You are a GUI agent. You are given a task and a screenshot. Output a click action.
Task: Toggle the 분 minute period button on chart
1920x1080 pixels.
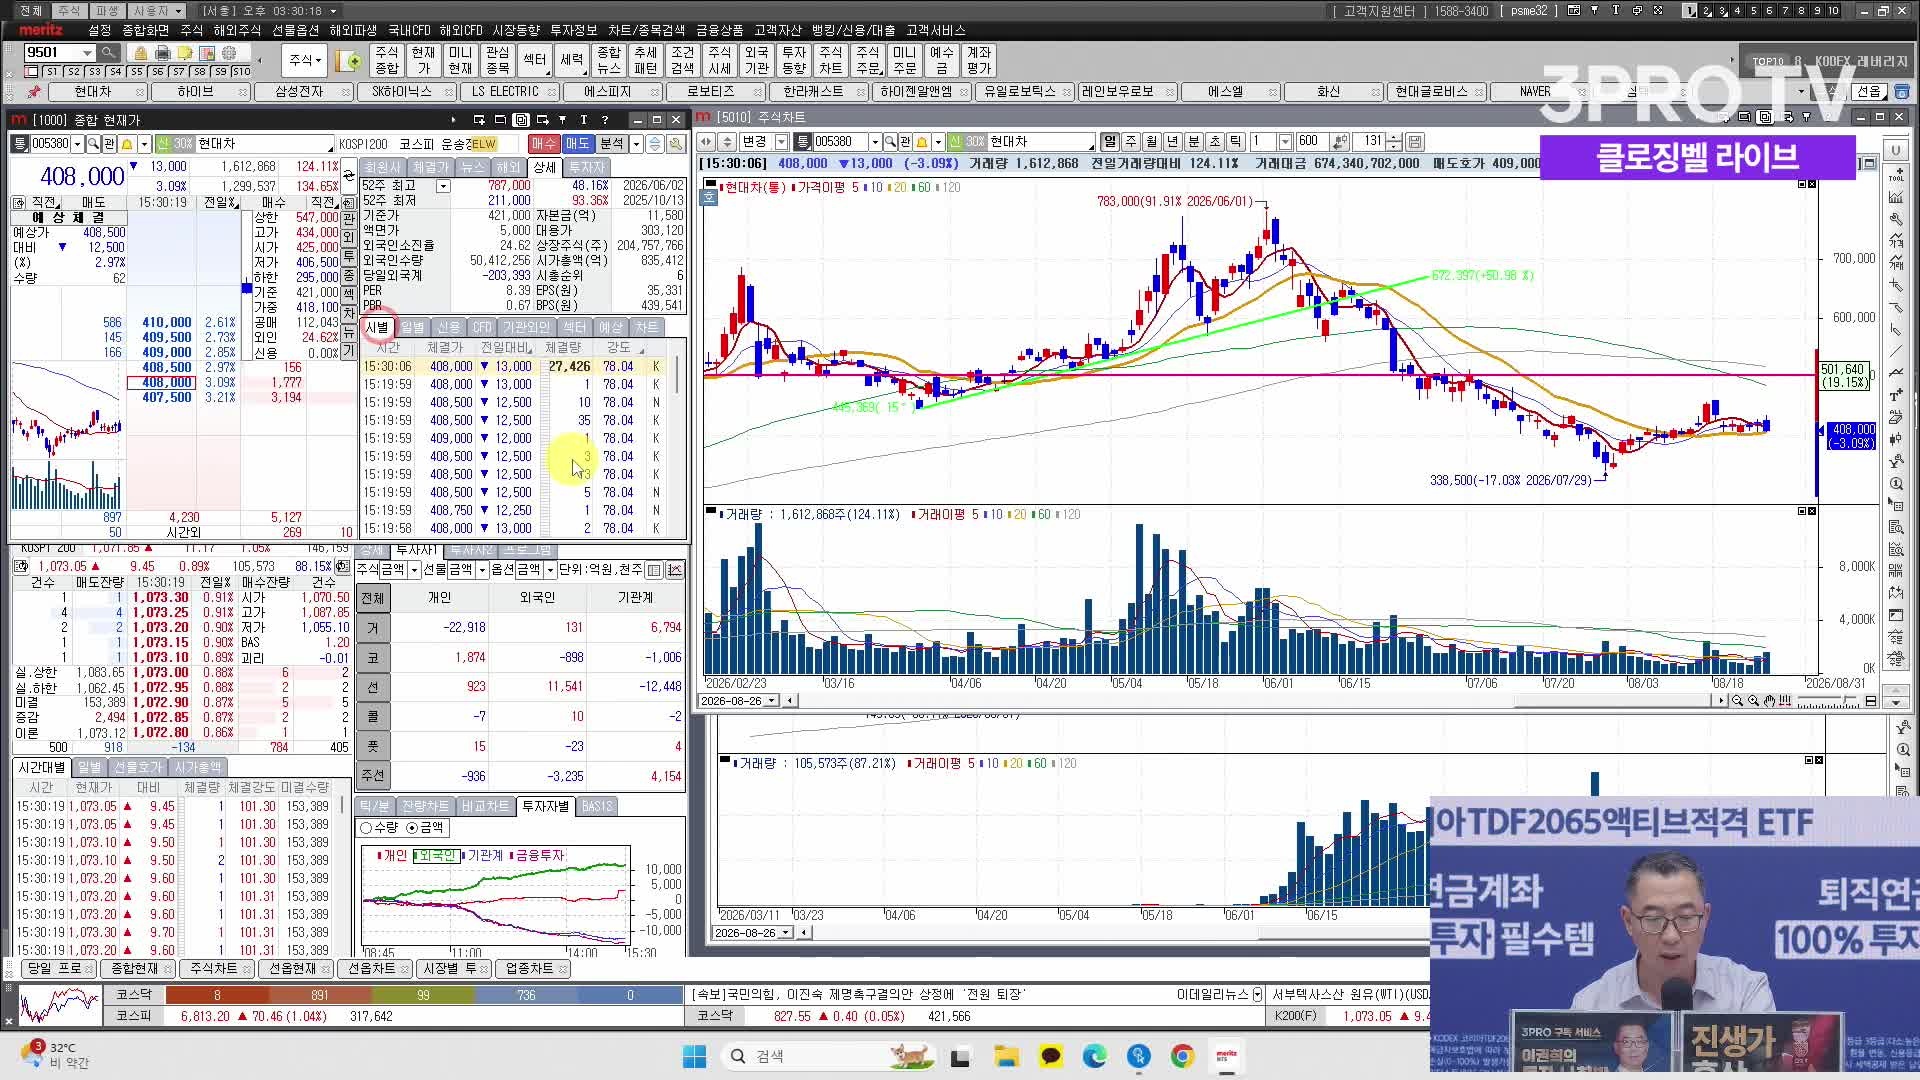1194,142
